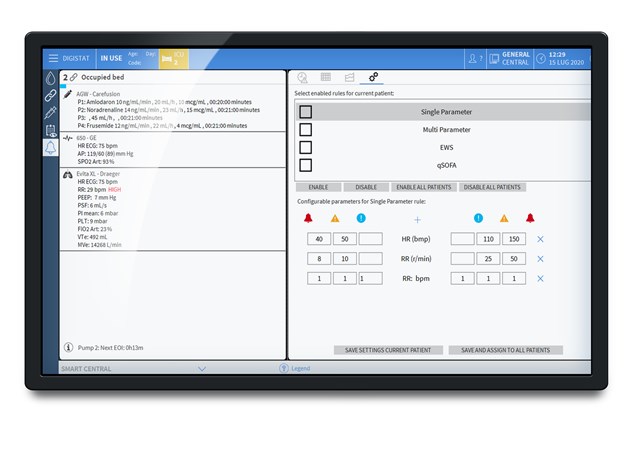Image resolution: width=640 pixels, height=456 pixels.
Task: Click the user account icon in header
Action: (x=476, y=59)
